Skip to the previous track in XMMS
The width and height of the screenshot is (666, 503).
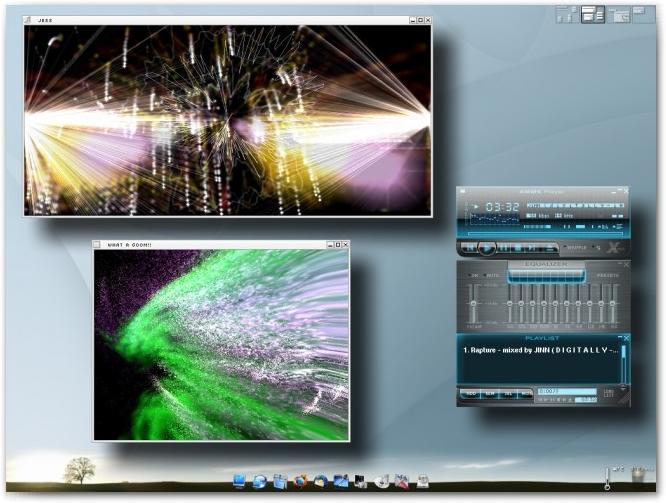tap(468, 247)
